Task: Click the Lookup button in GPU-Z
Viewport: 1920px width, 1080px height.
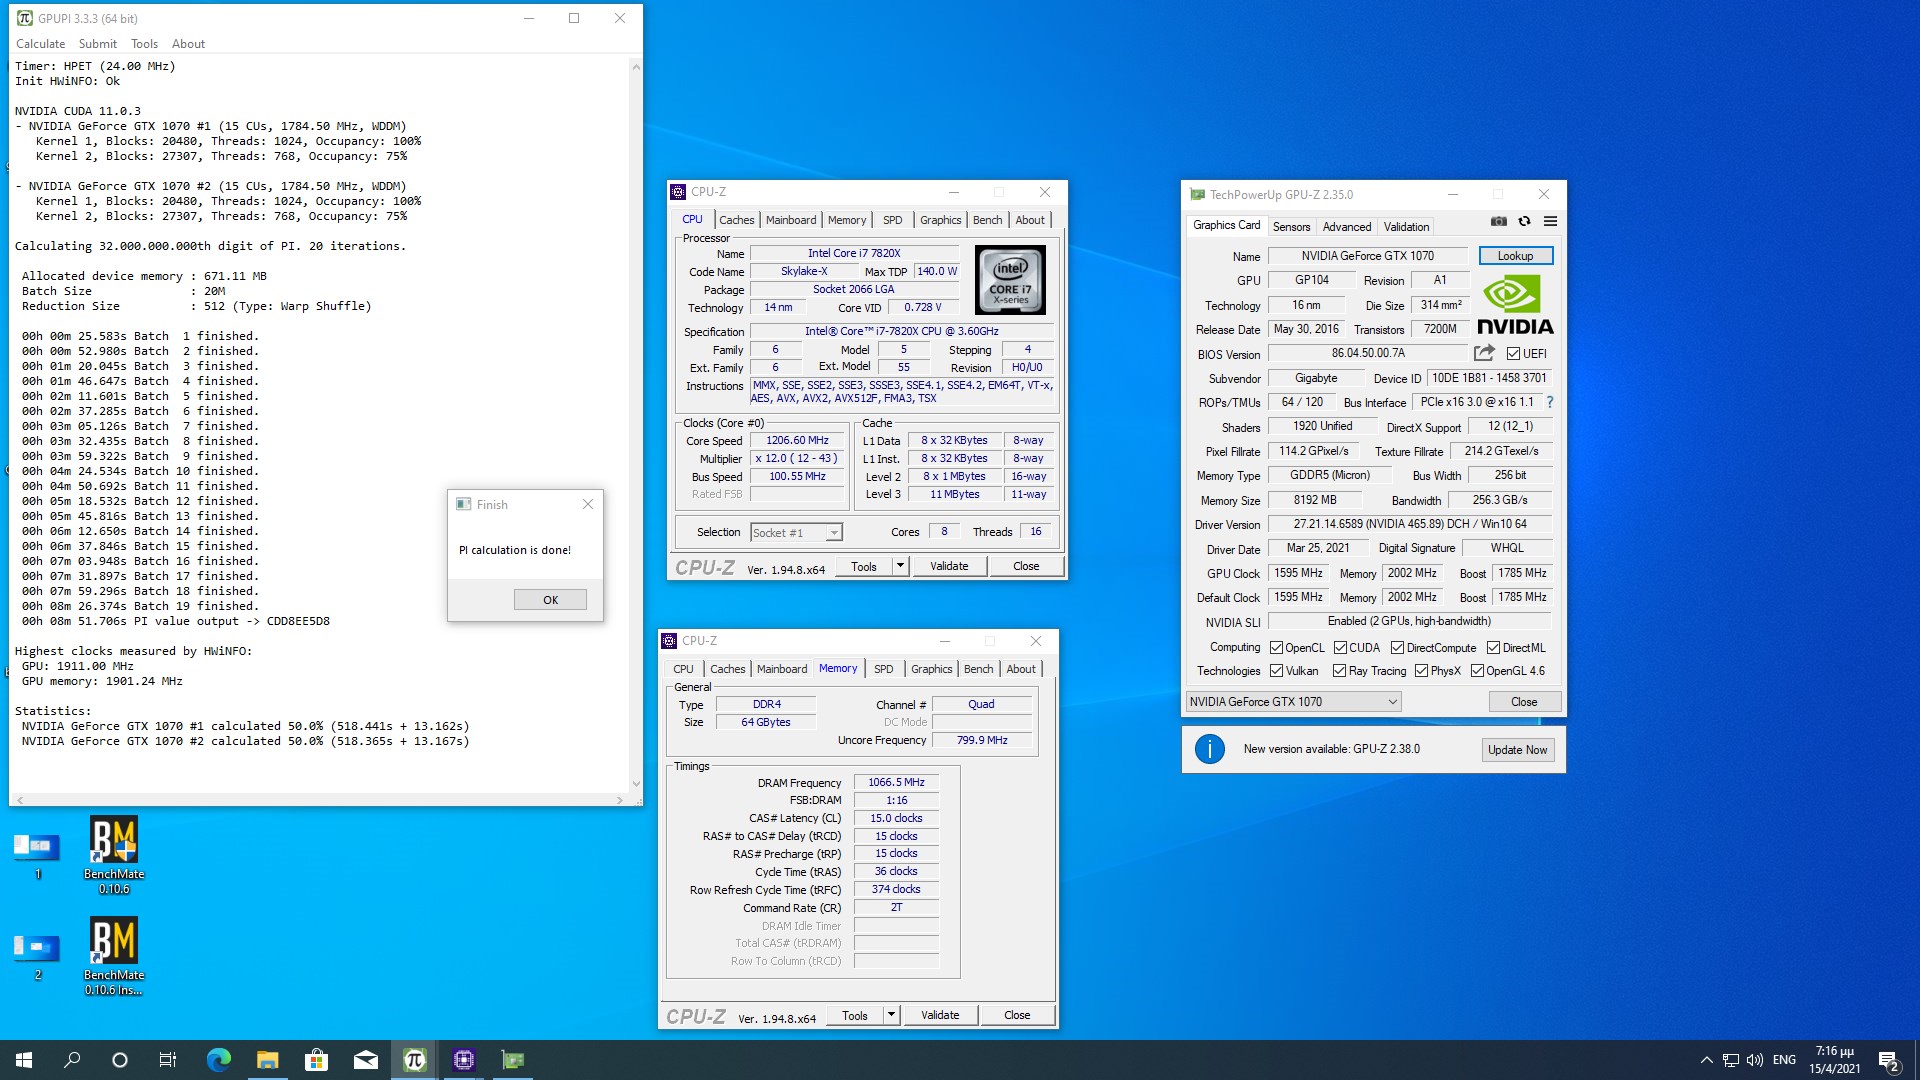Action: click(x=1515, y=256)
